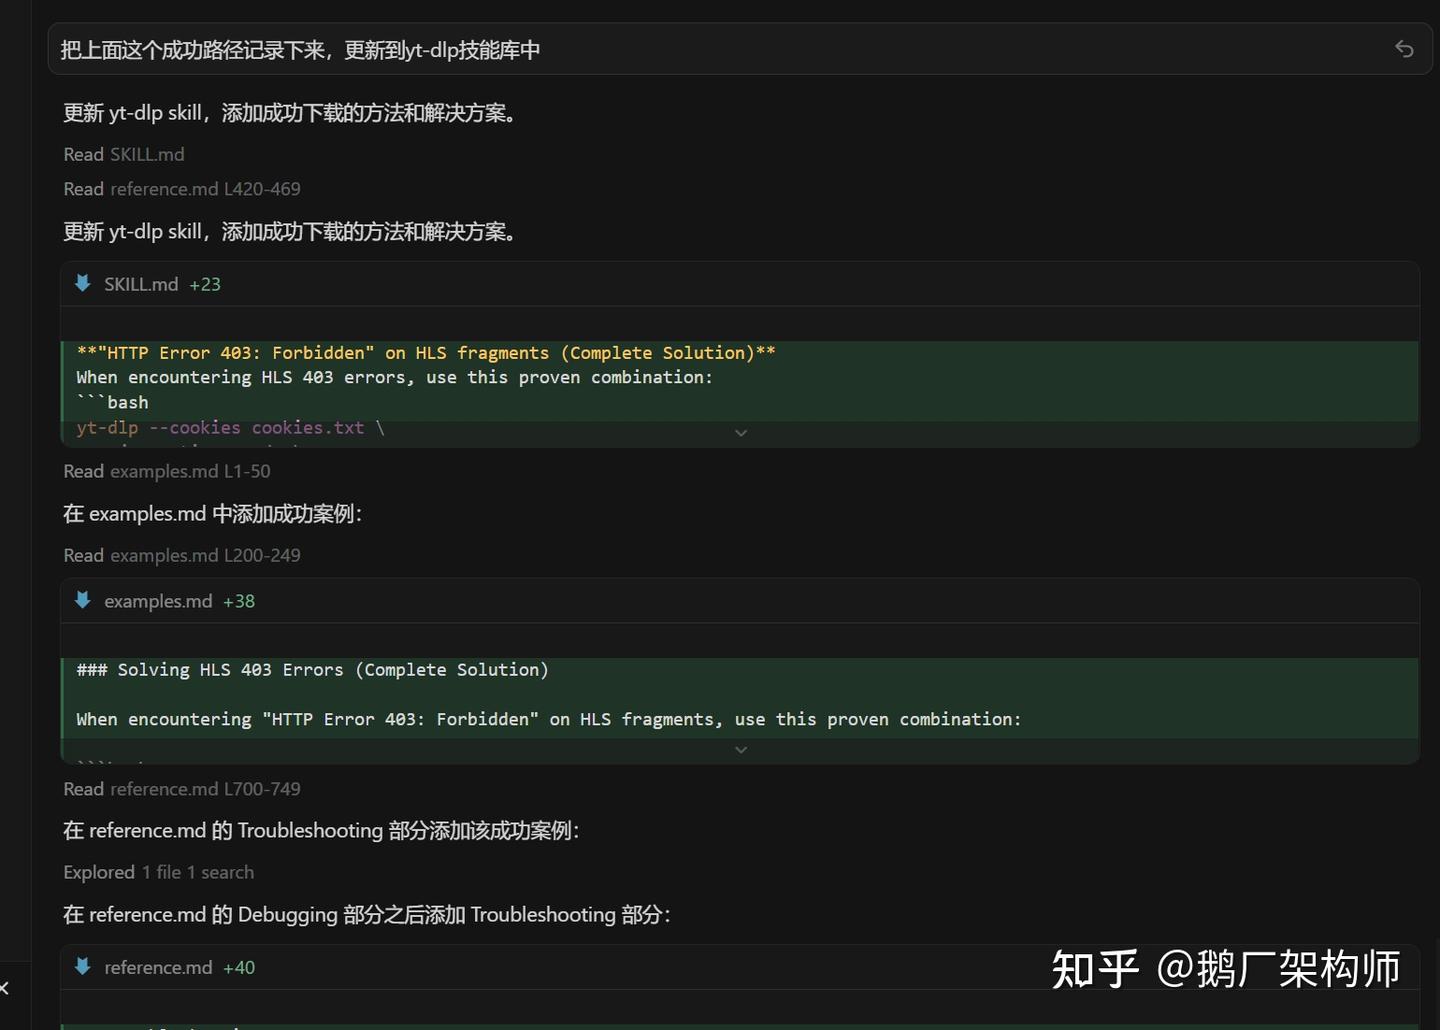Click 'When encountering "HTTP Error 403' examples line

pos(548,719)
